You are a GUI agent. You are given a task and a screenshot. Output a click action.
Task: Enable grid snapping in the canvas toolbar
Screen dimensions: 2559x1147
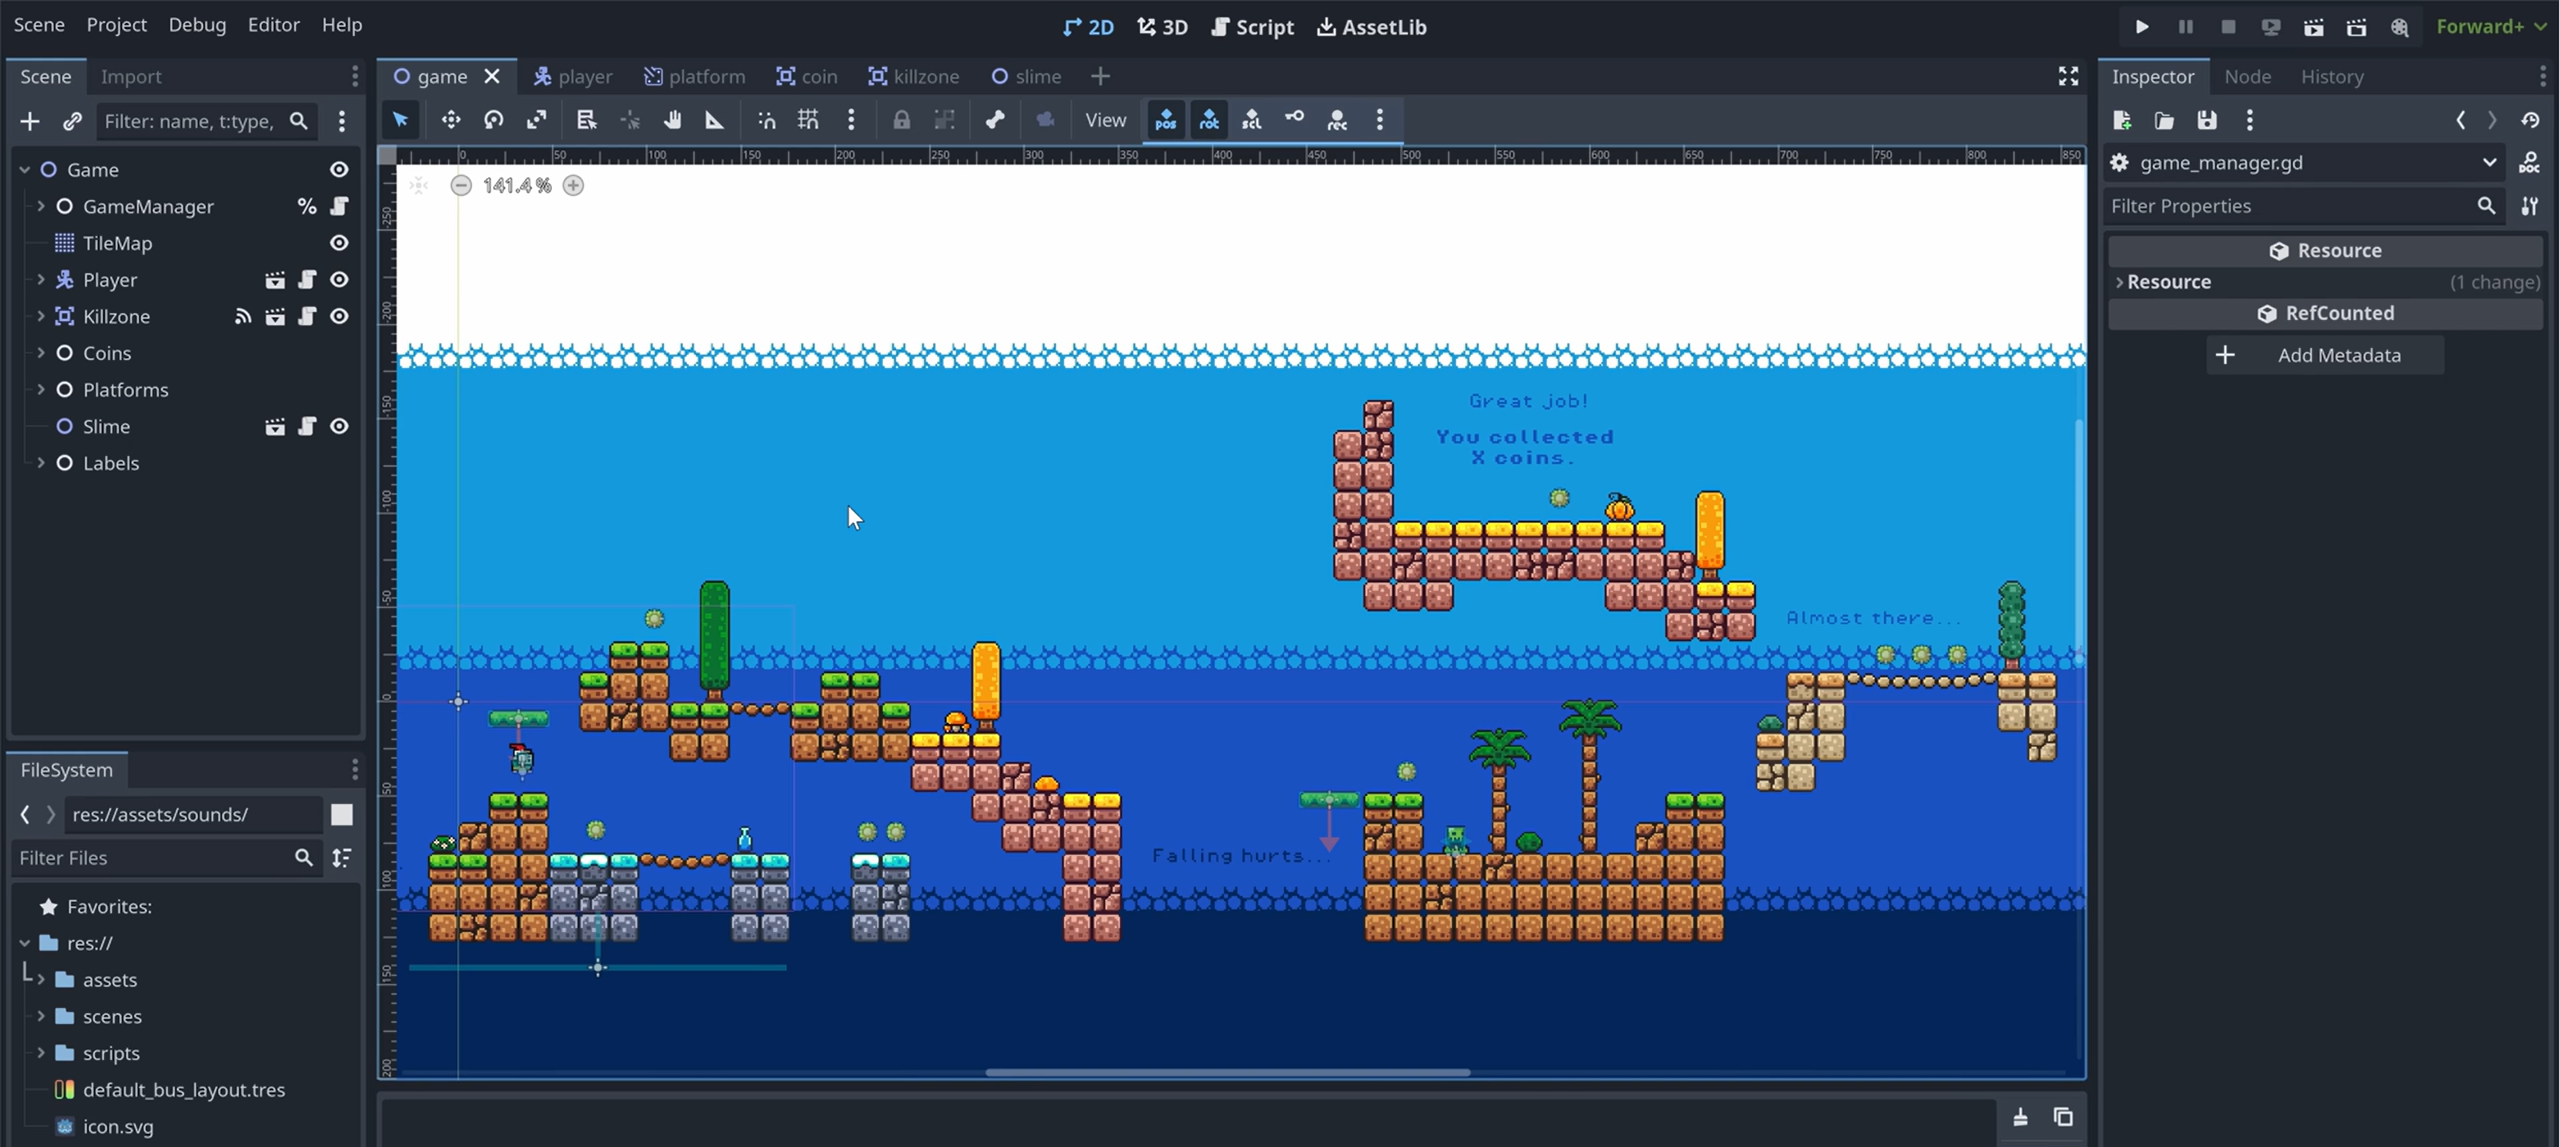point(808,119)
